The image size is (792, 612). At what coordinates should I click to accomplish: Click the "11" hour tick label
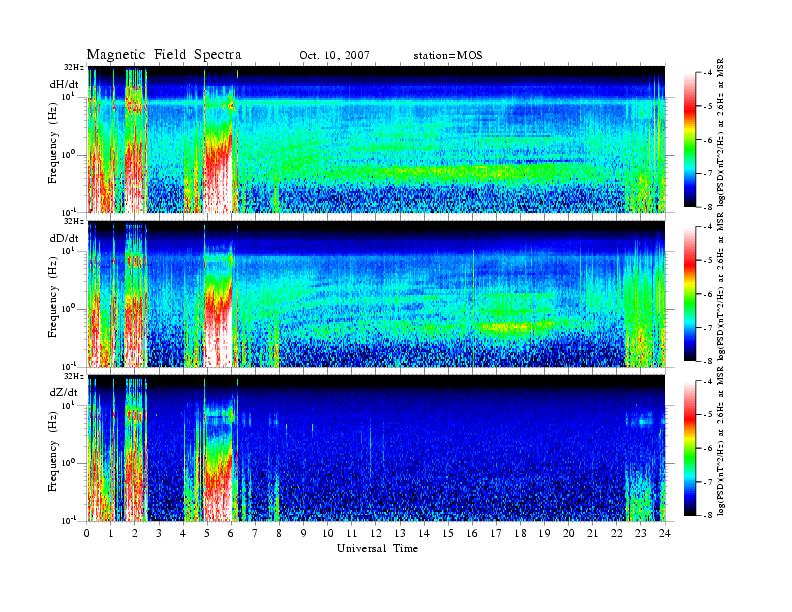(352, 533)
